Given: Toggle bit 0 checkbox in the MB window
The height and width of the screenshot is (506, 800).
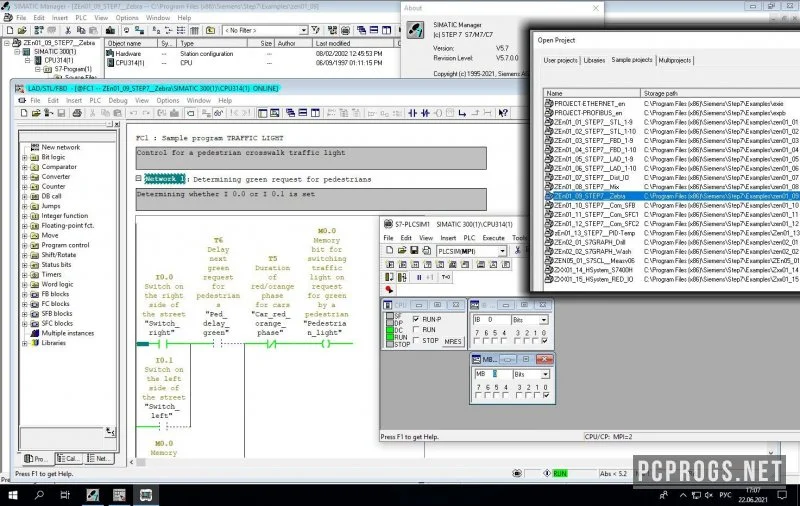Looking at the screenshot, I should click(x=545, y=395).
